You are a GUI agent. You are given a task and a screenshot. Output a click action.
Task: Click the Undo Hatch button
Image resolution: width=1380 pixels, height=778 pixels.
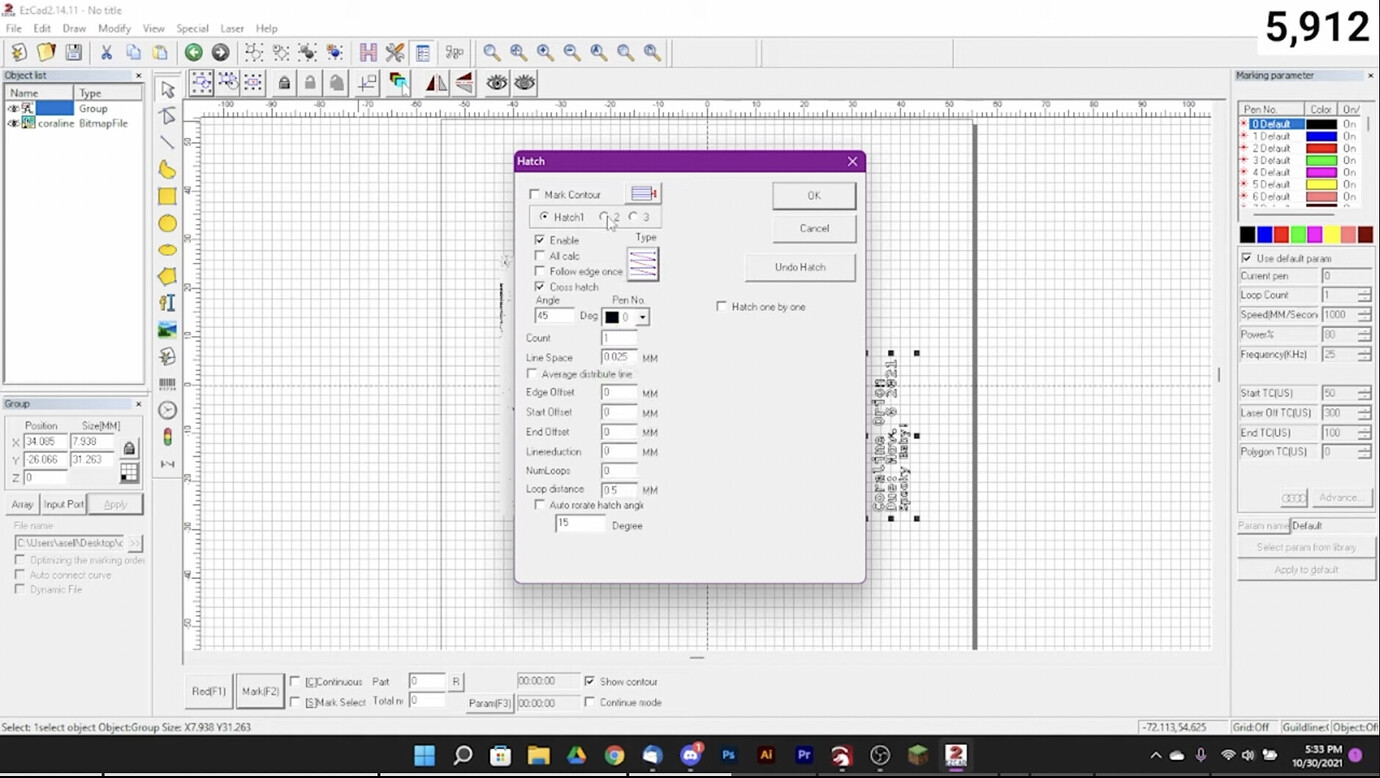coord(800,267)
